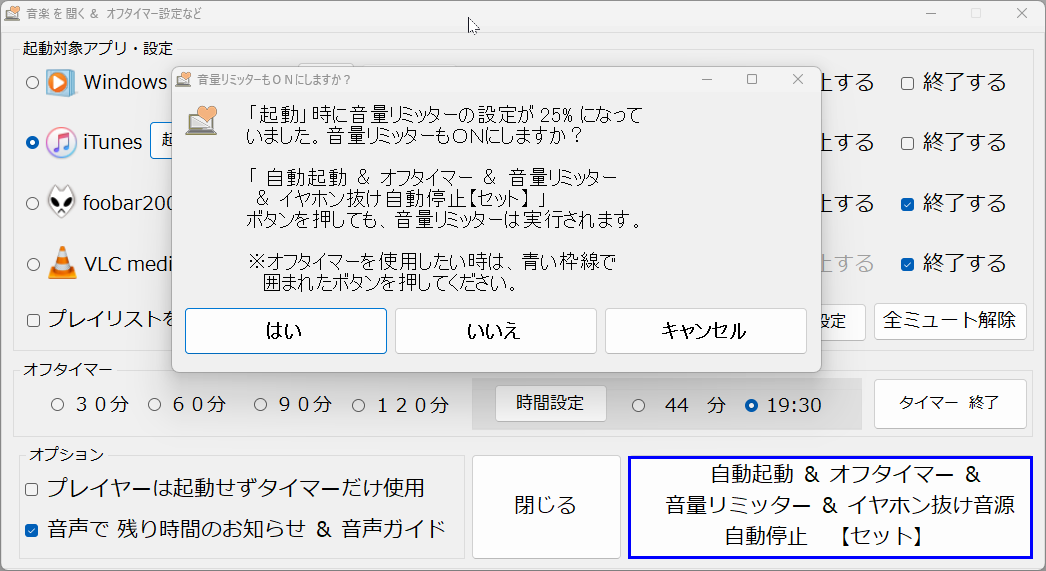Click the VLC traffic cone icon
This screenshot has height=571, width=1046.
tap(61, 264)
